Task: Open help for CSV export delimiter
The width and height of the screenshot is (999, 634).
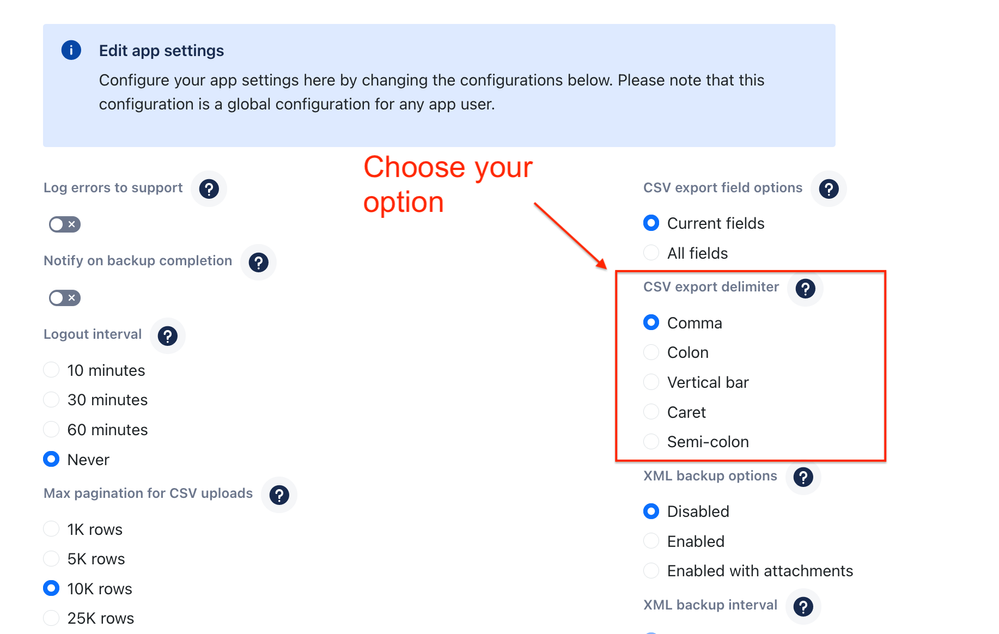Action: (805, 287)
